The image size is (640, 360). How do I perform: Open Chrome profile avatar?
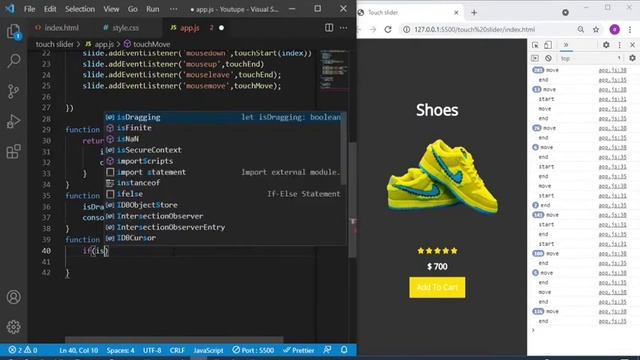coord(614,29)
